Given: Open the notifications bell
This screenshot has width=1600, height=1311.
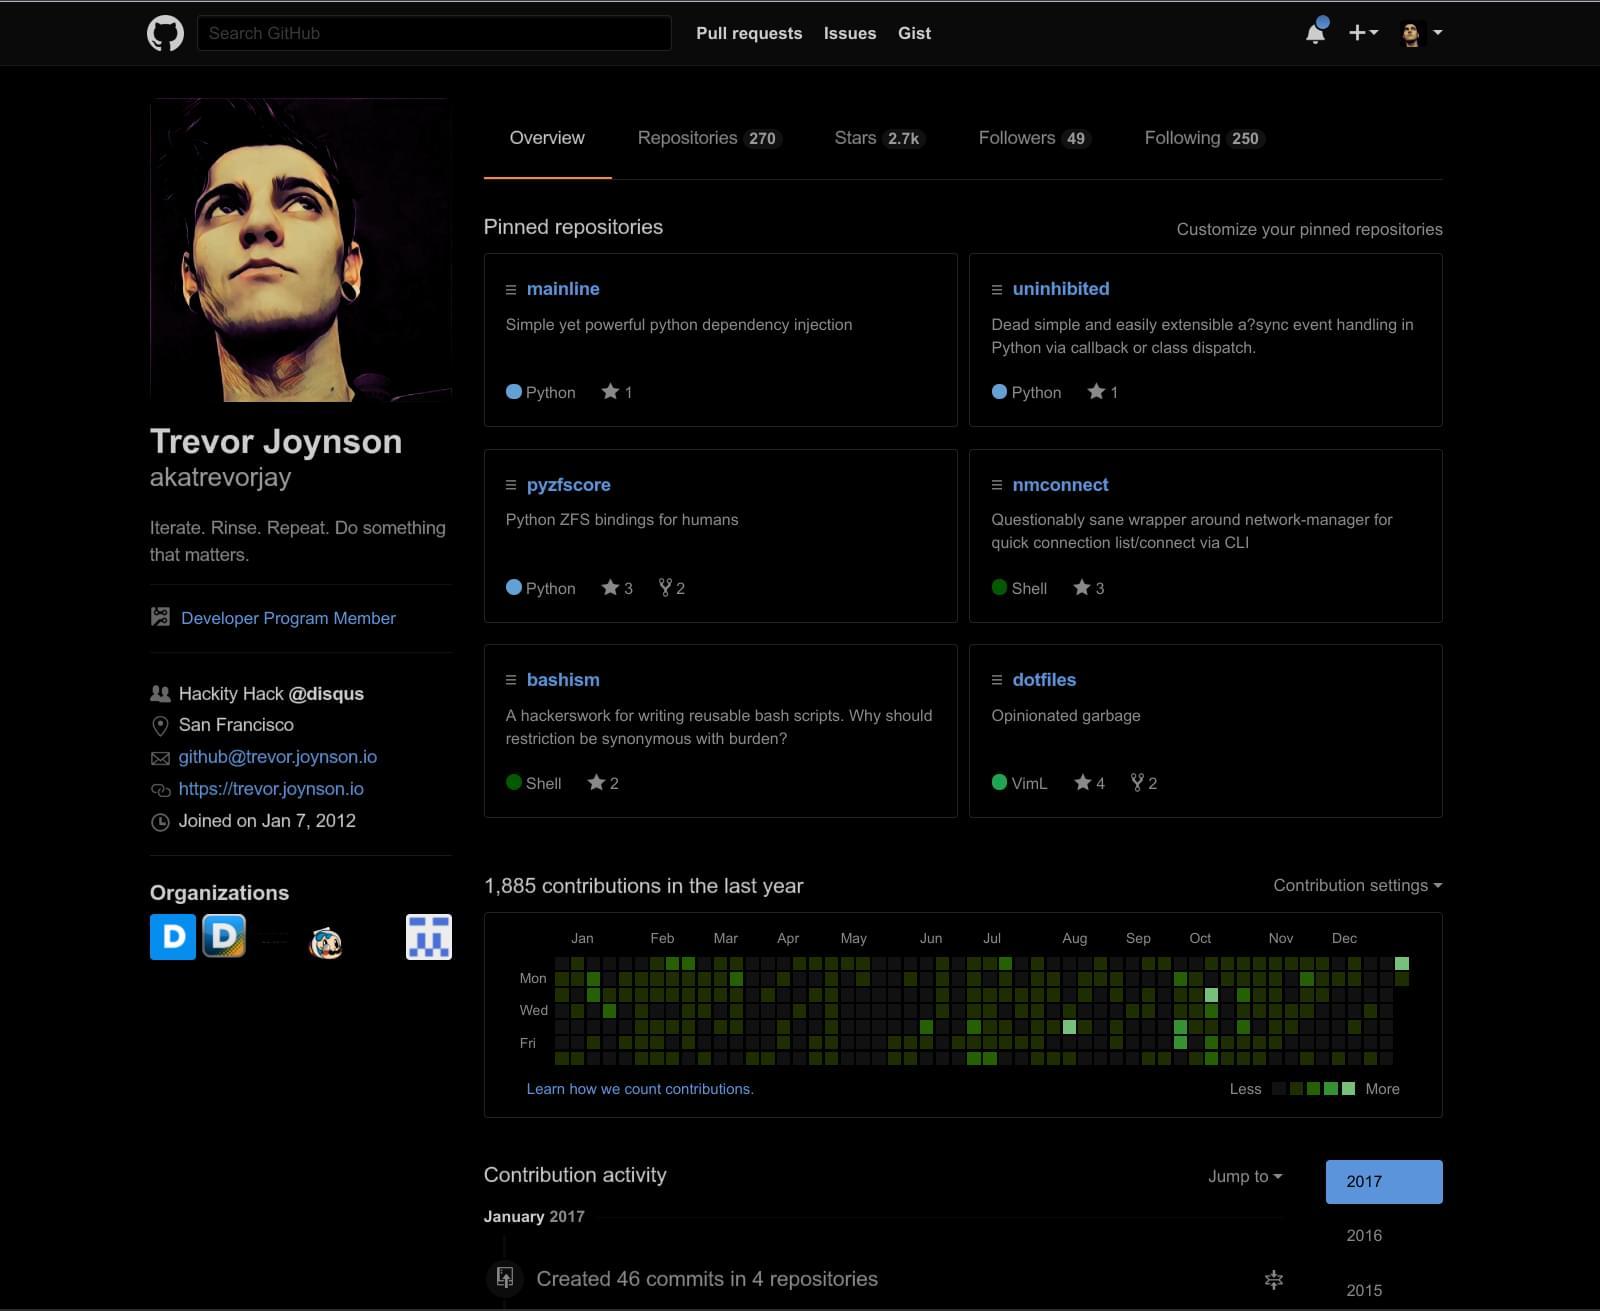Looking at the screenshot, I should 1316,33.
